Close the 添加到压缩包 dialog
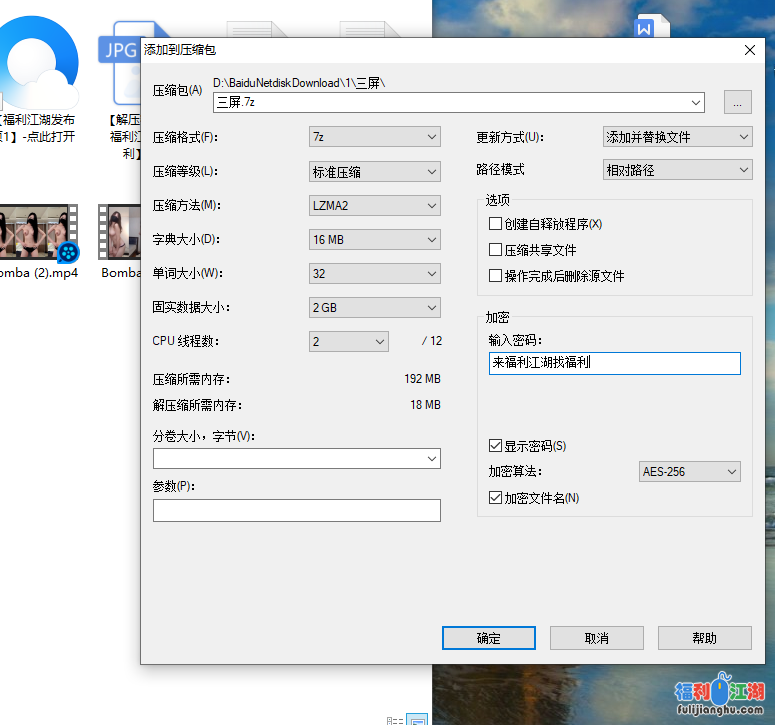The width and height of the screenshot is (775, 725). [749, 49]
